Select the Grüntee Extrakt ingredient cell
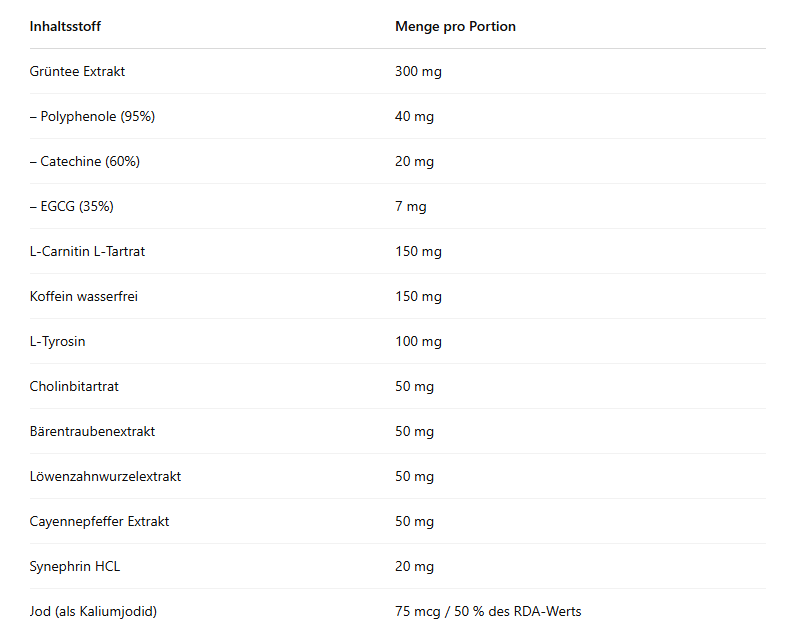The width and height of the screenshot is (794, 639). point(77,71)
